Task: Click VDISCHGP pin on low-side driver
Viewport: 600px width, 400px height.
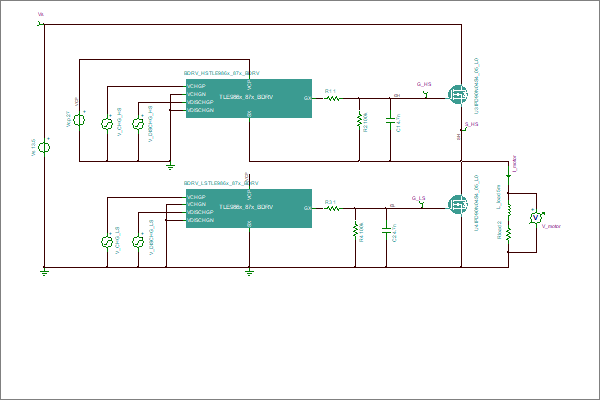Action: tap(200, 212)
